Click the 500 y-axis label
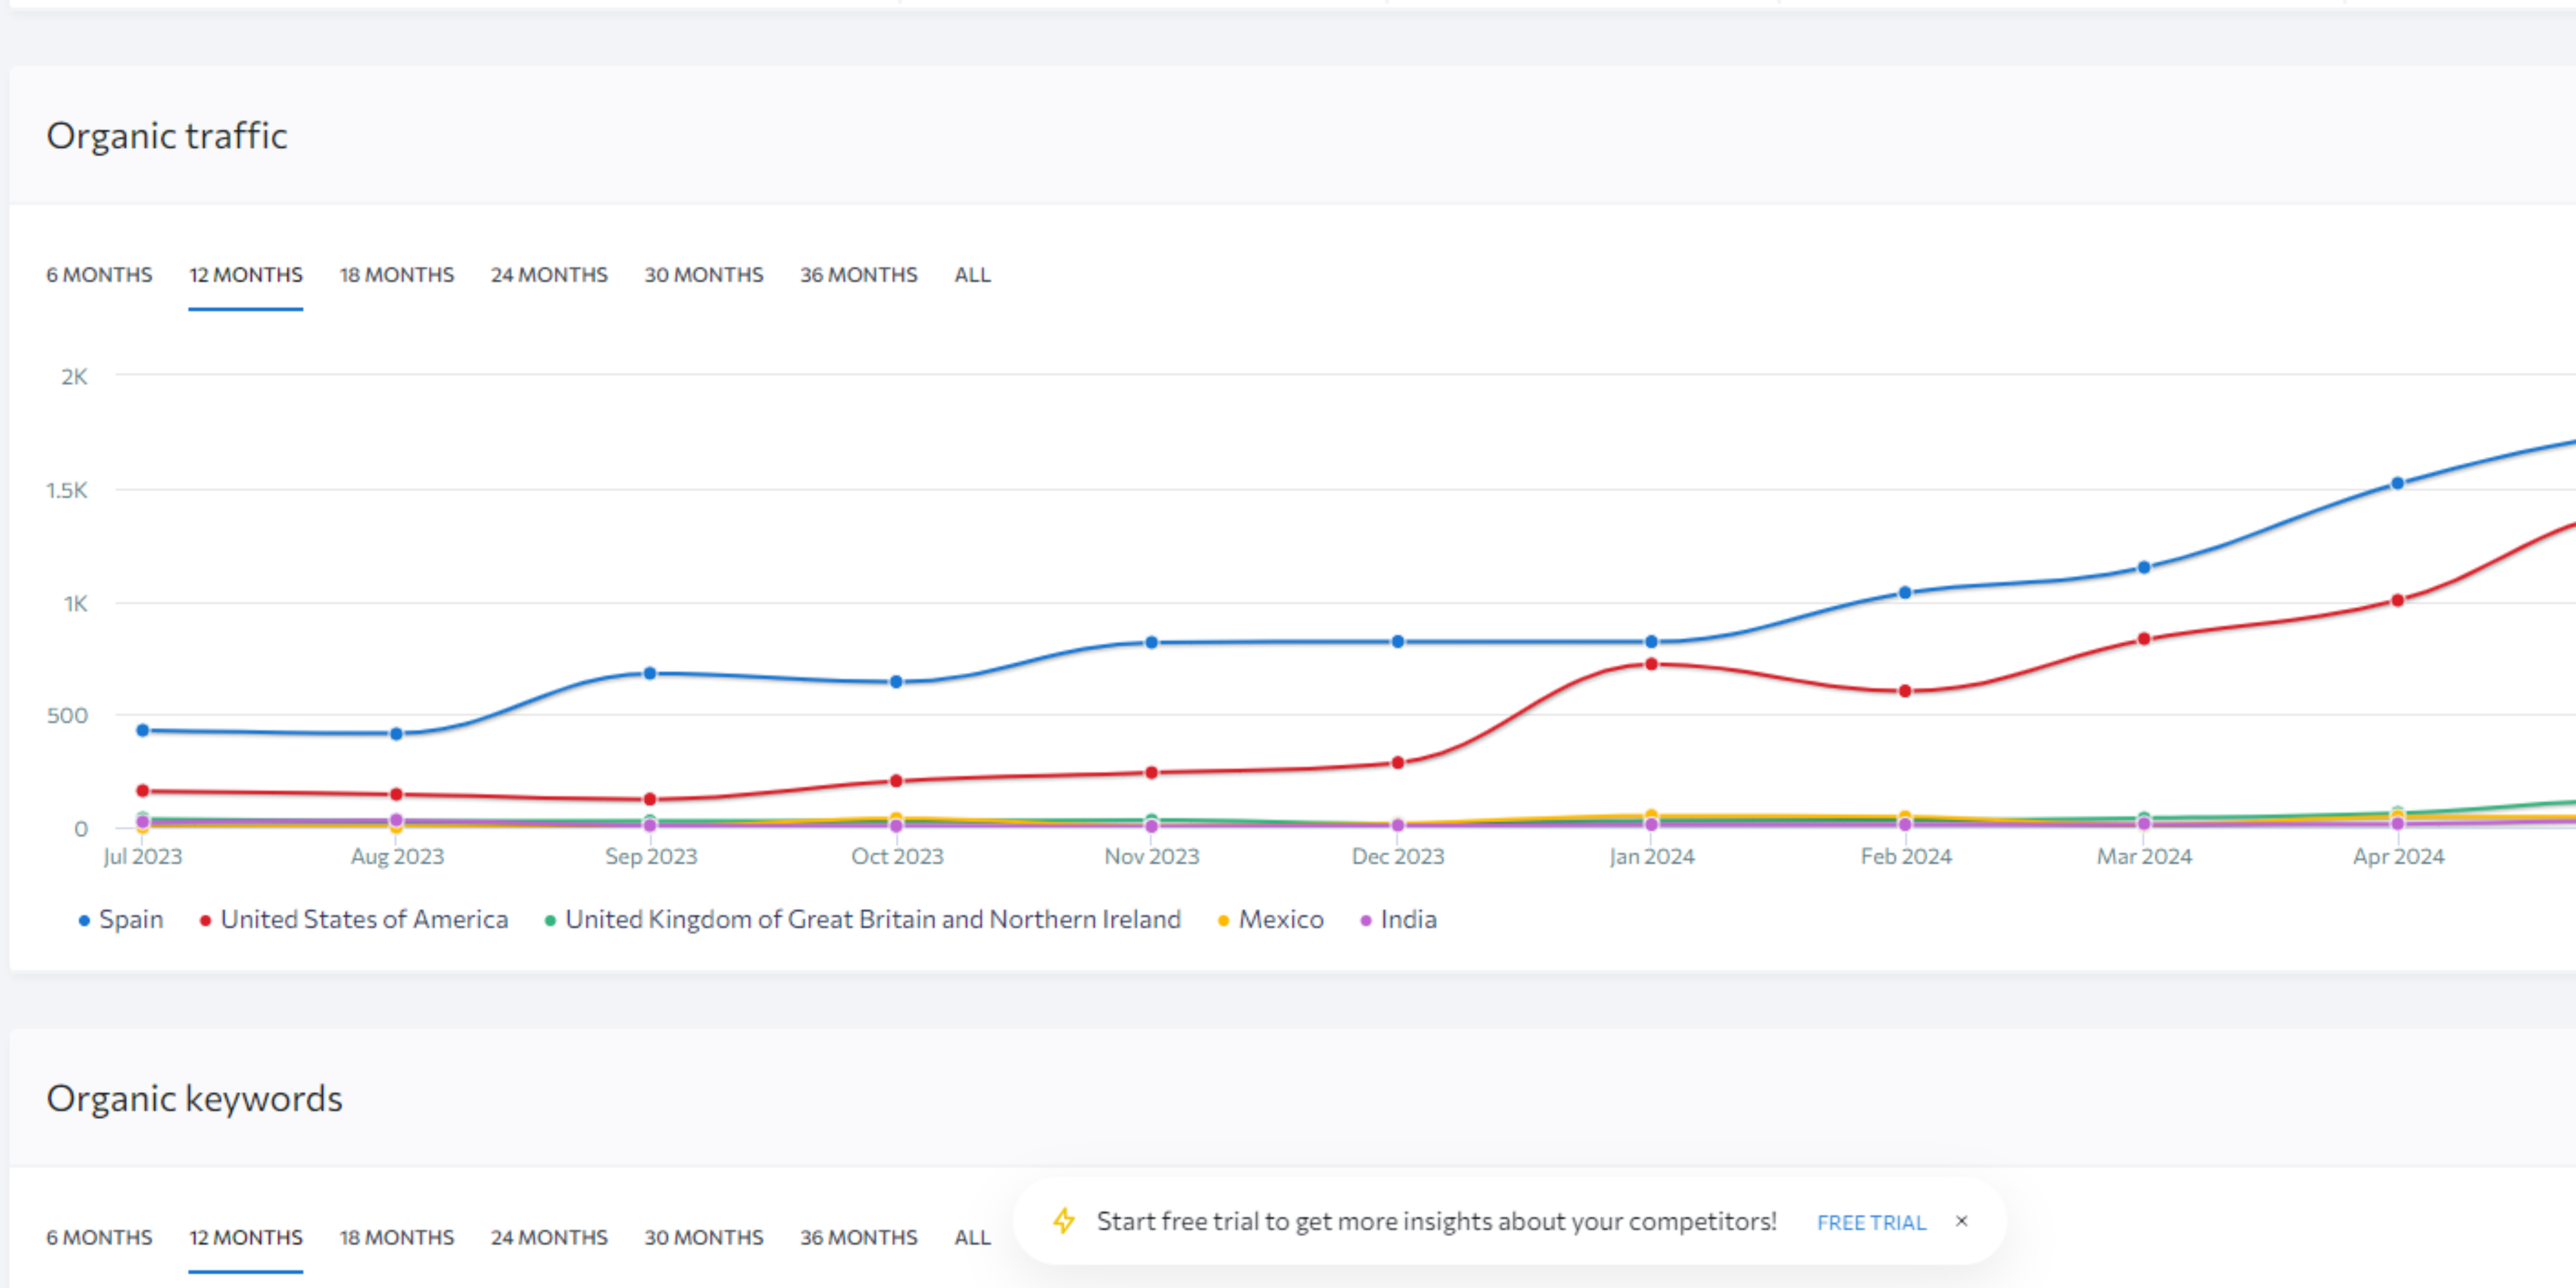 click(67, 716)
